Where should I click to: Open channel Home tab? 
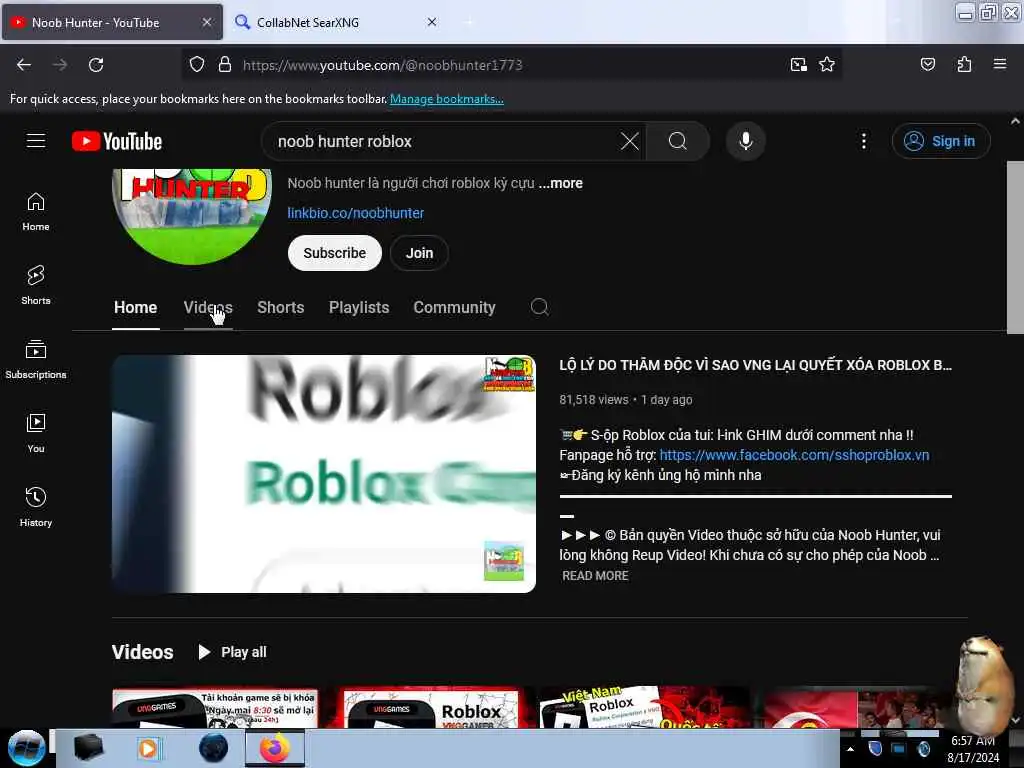(x=135, y=308)
